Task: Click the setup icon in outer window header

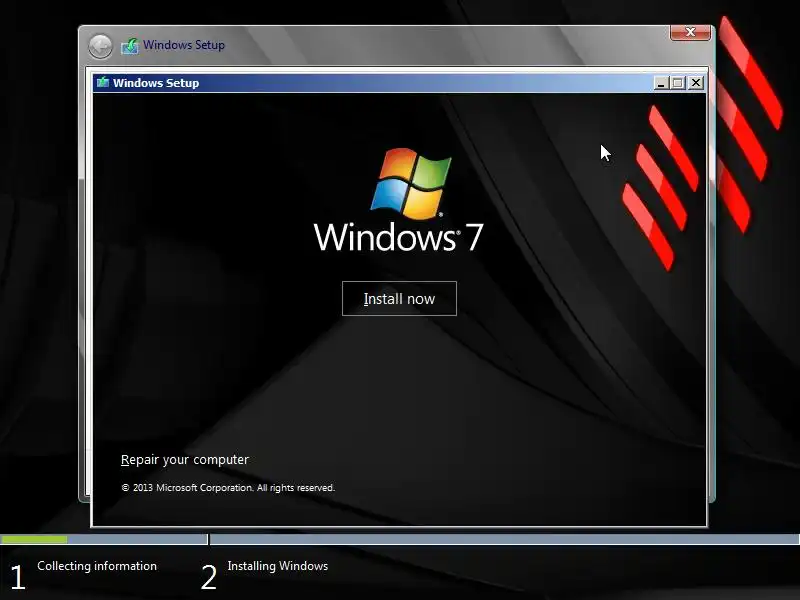Action: click(x=130, y=46)
